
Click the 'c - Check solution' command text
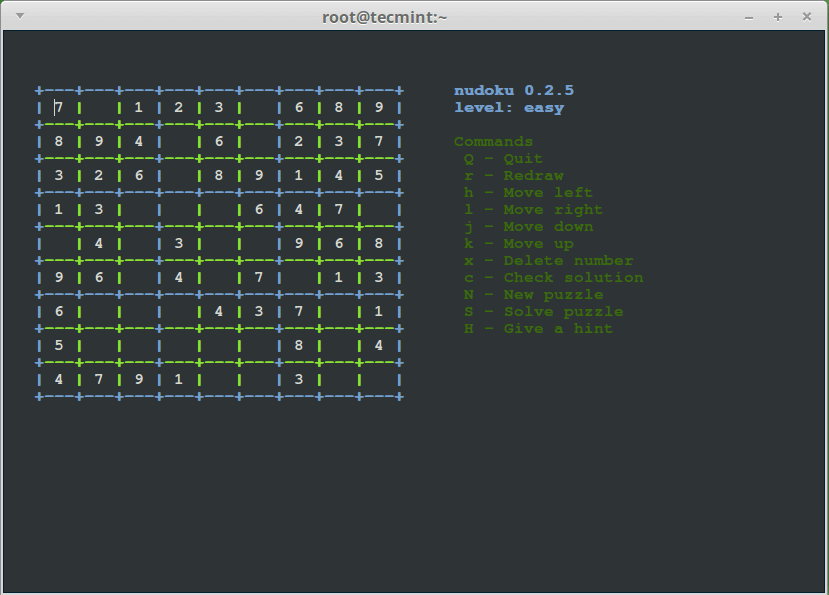pos(554,278)
